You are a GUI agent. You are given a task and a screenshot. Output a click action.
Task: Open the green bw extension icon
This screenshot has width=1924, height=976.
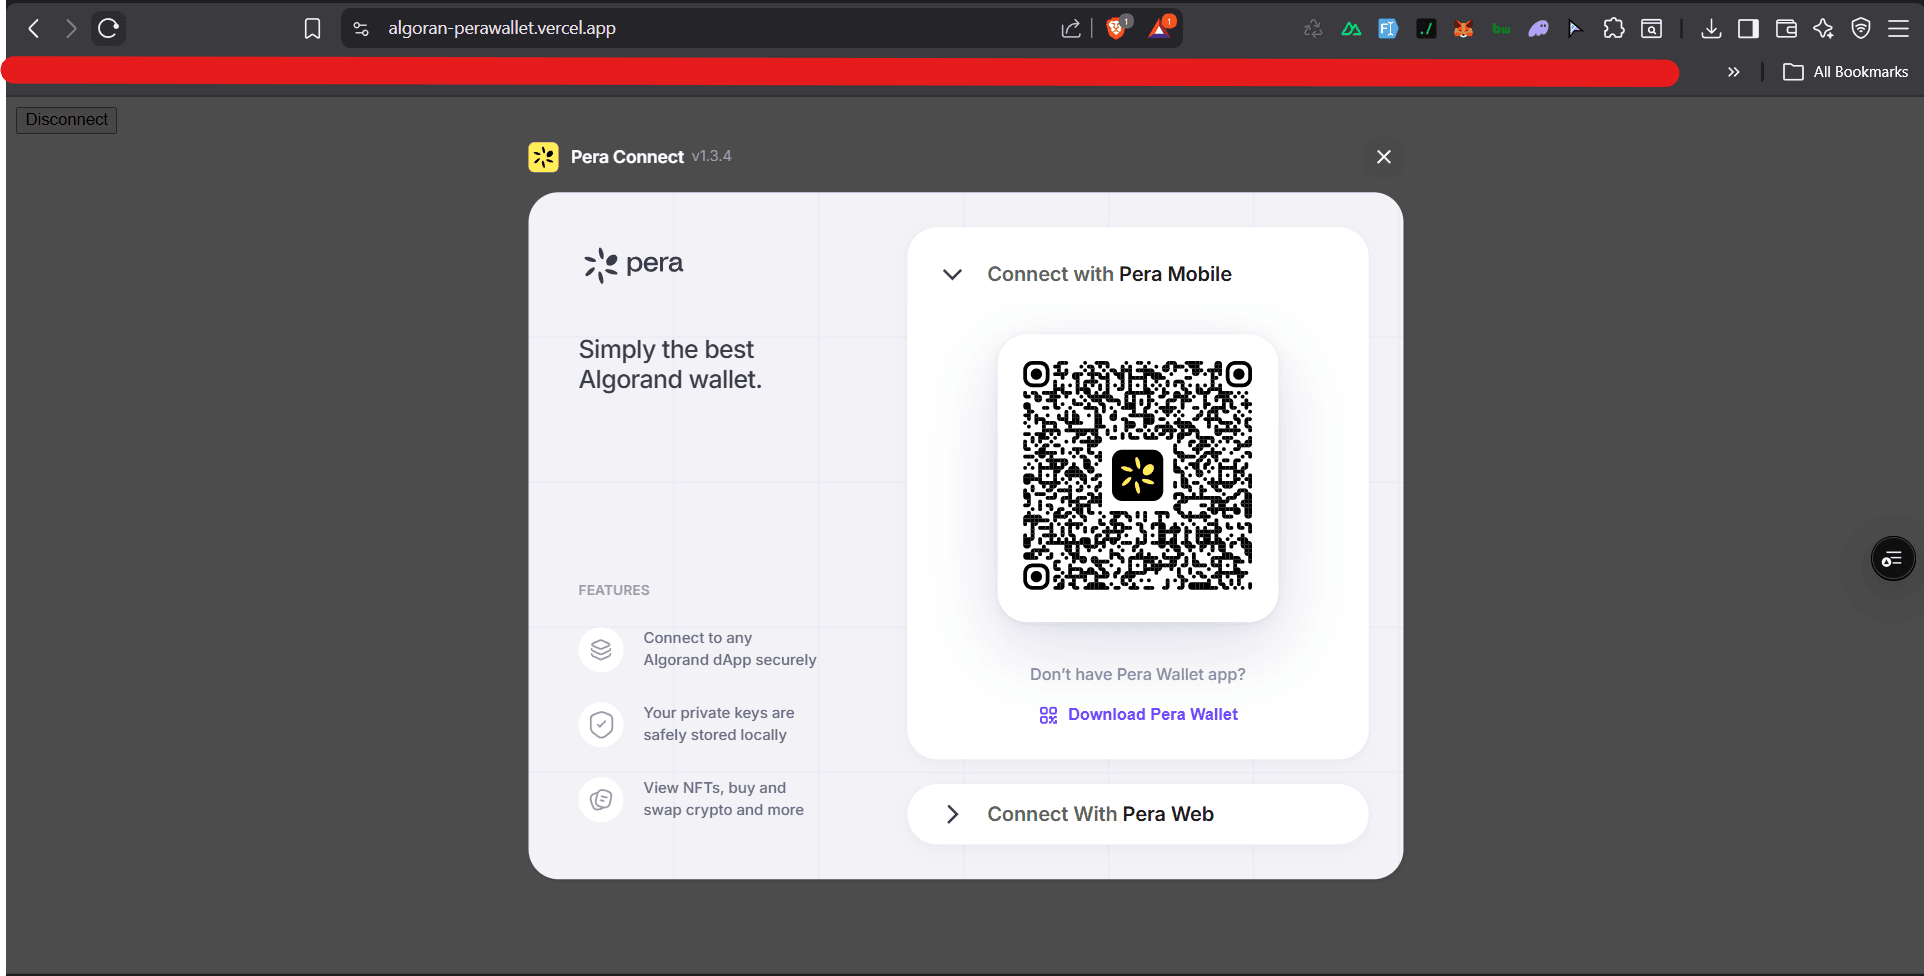pos(1501,29)
